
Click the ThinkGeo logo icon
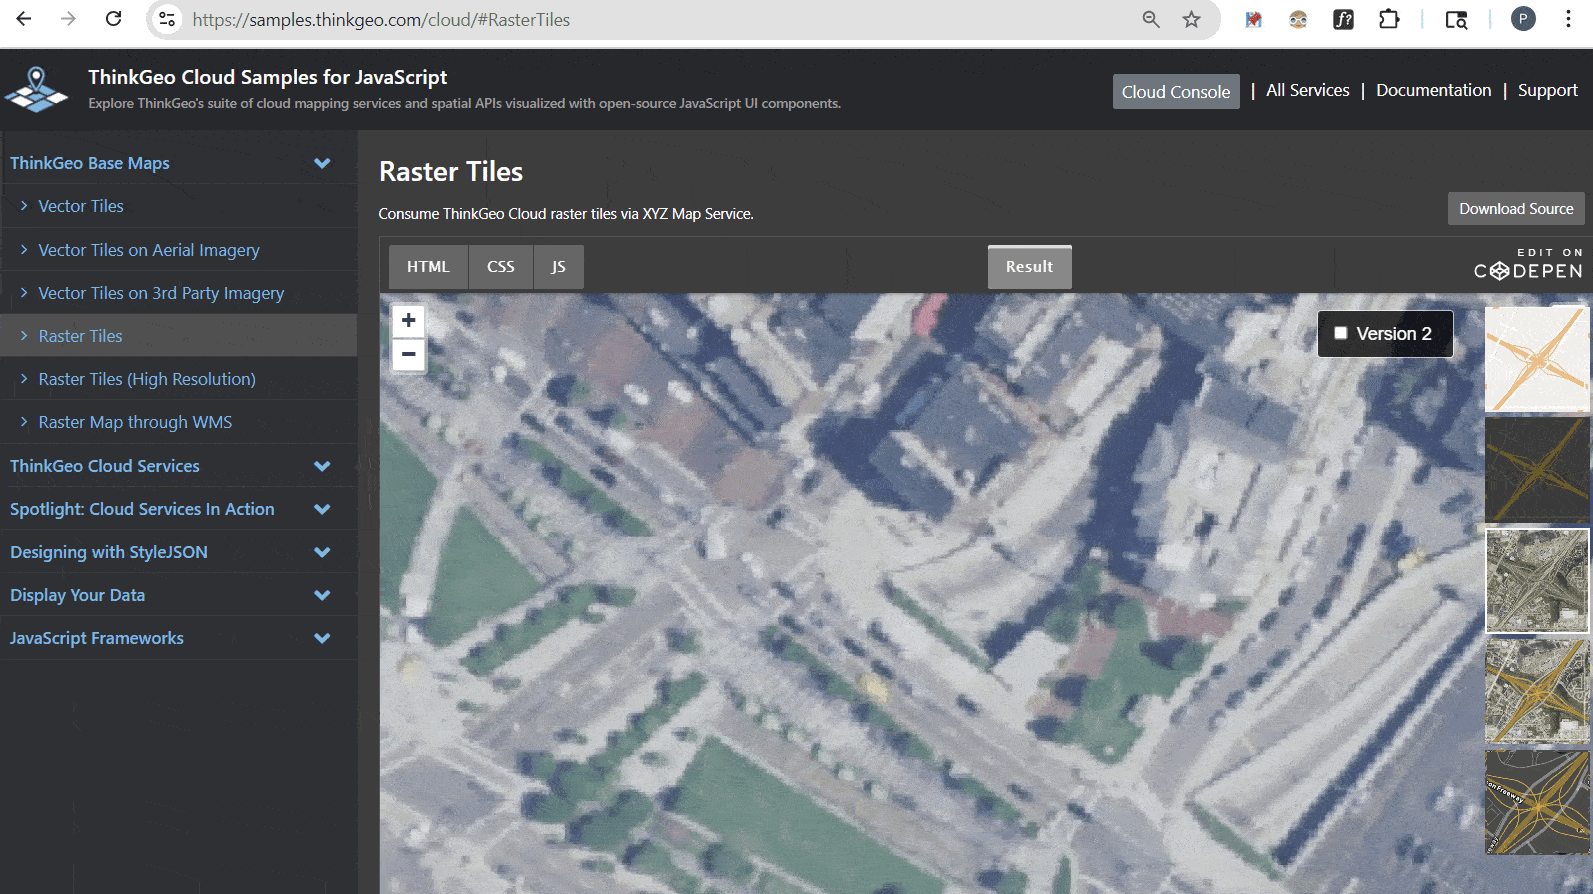[x=36, y=90]
